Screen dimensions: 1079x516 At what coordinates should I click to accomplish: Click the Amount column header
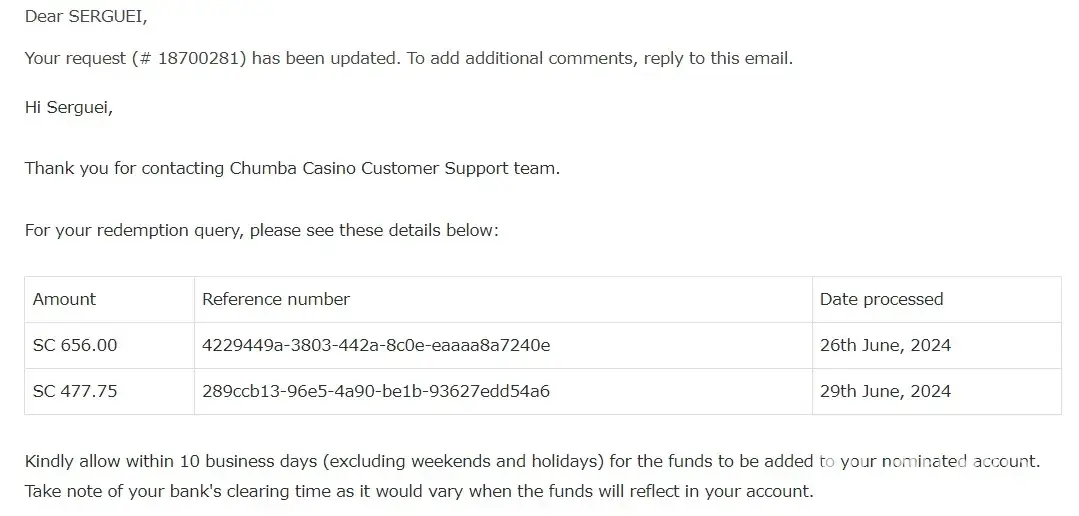pyautogui.click(x=64, y=299)
